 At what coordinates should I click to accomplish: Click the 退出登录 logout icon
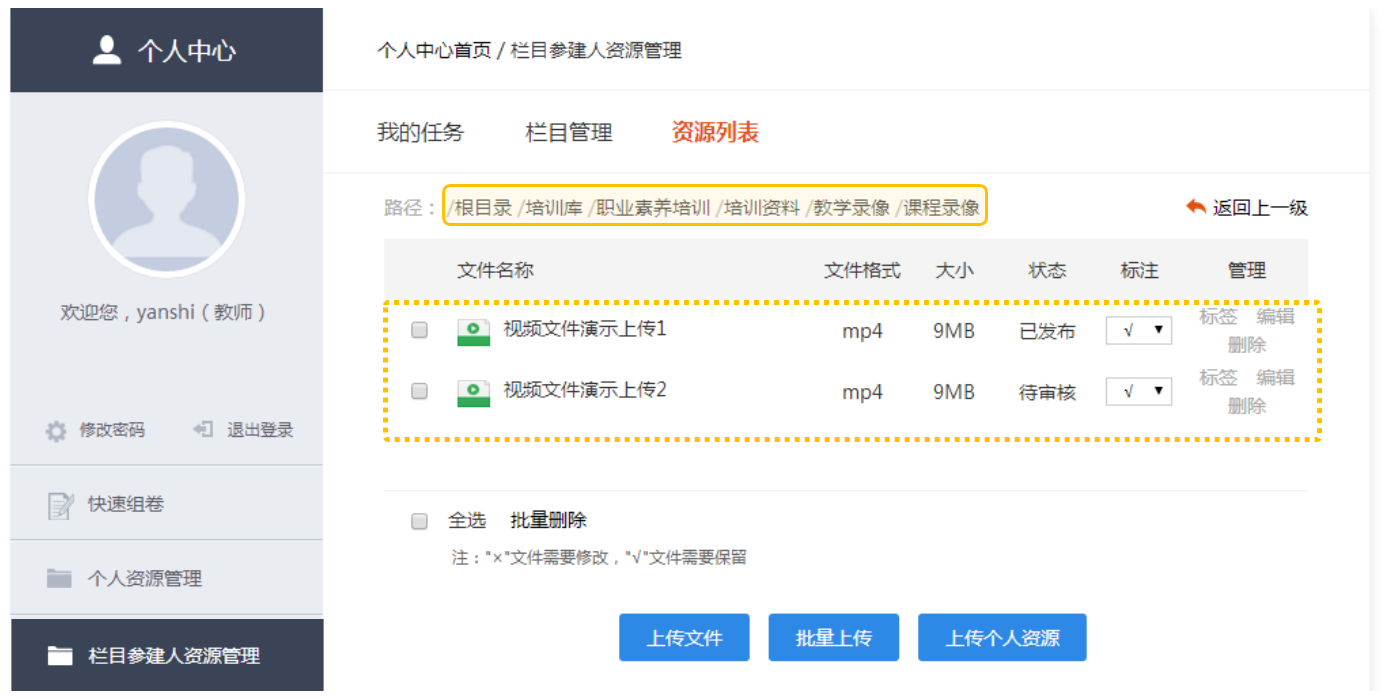tap(204, 430)
